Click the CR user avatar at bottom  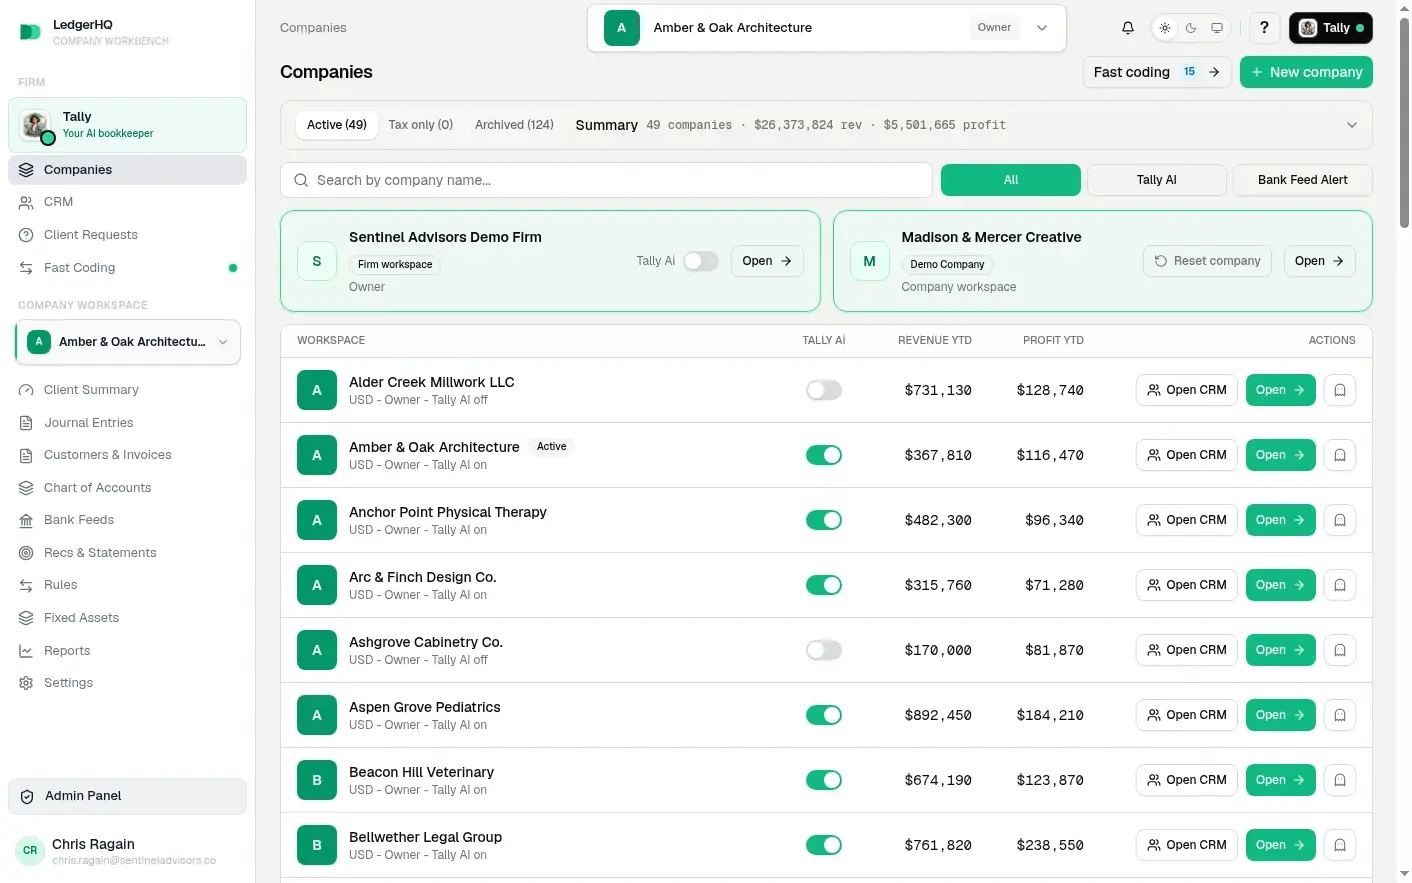click(x=30, y=851)
